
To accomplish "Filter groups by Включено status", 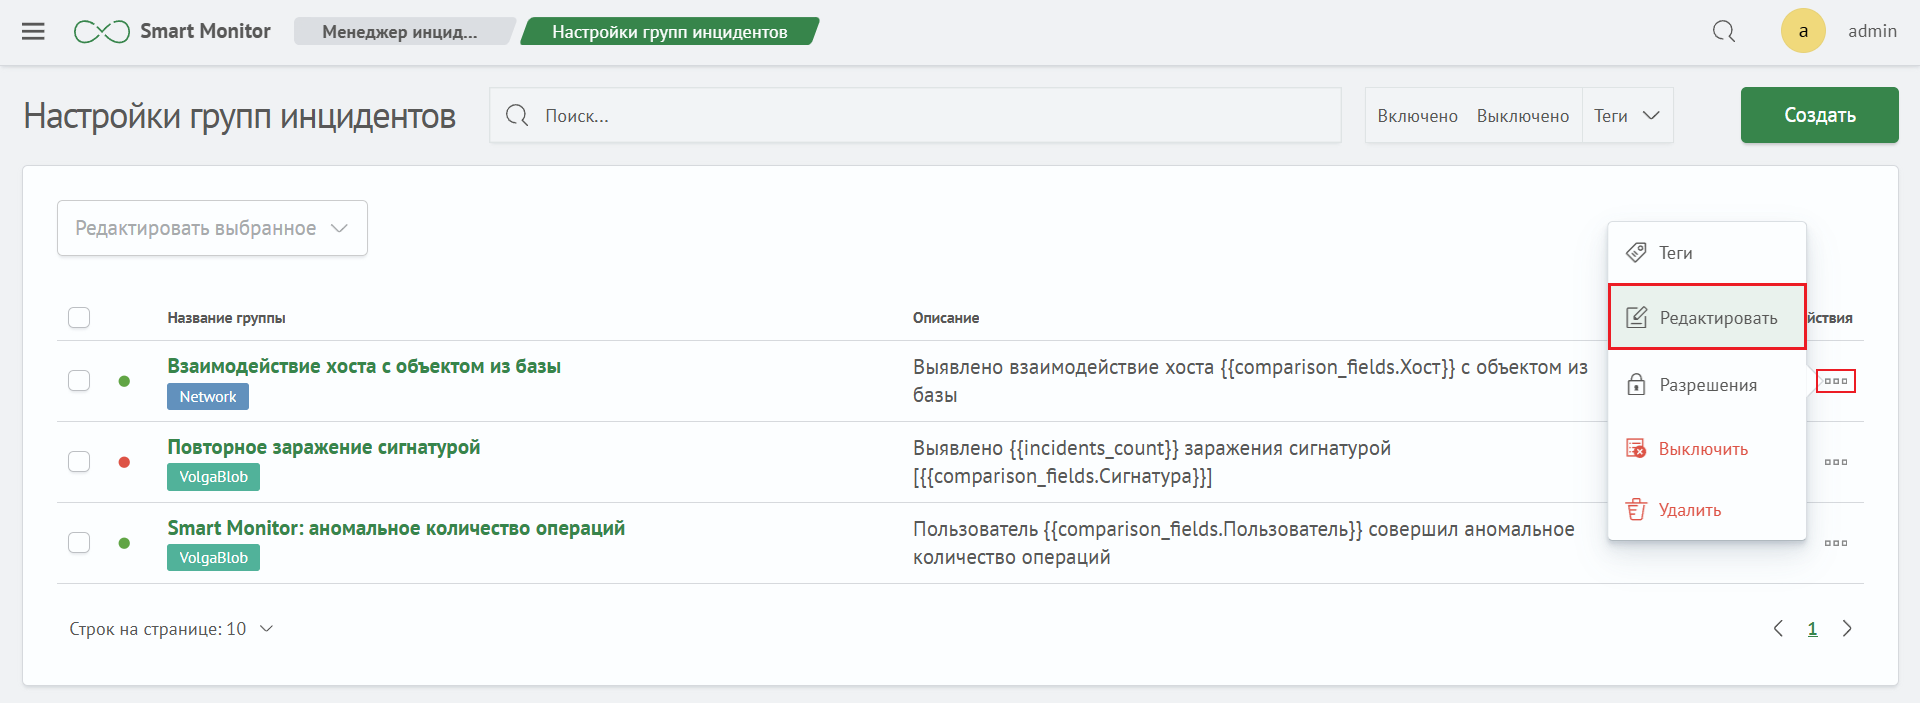I will [x=1417, y=116].
